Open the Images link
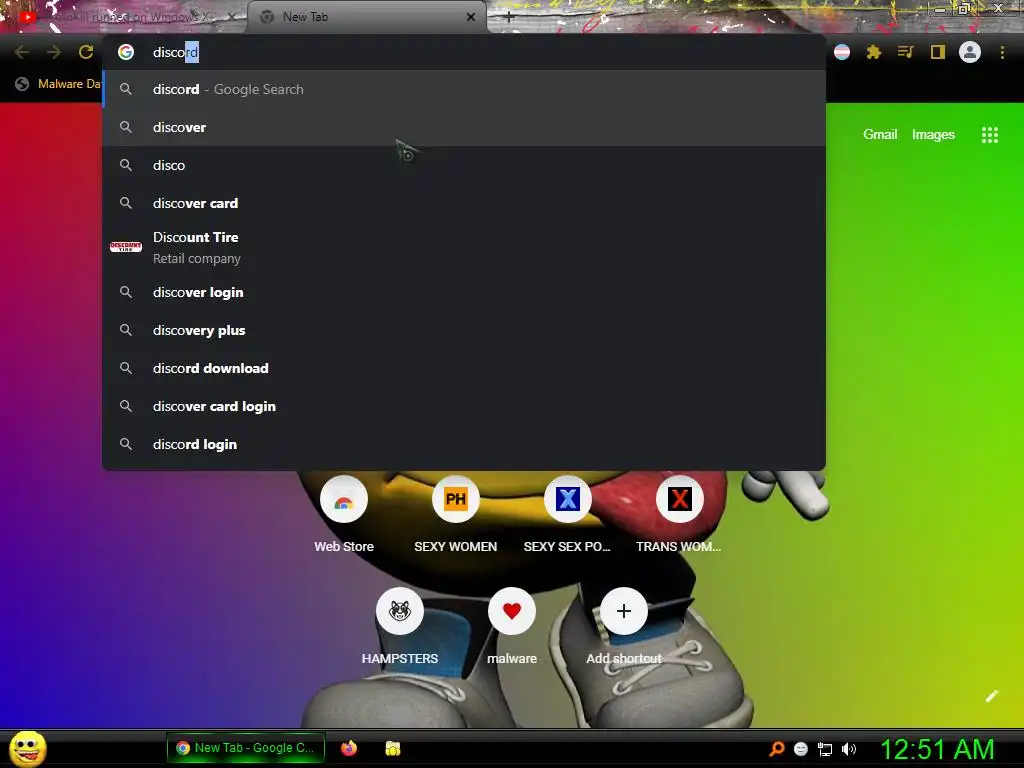This screenshot has width=1024, height=768. point(933,135)
